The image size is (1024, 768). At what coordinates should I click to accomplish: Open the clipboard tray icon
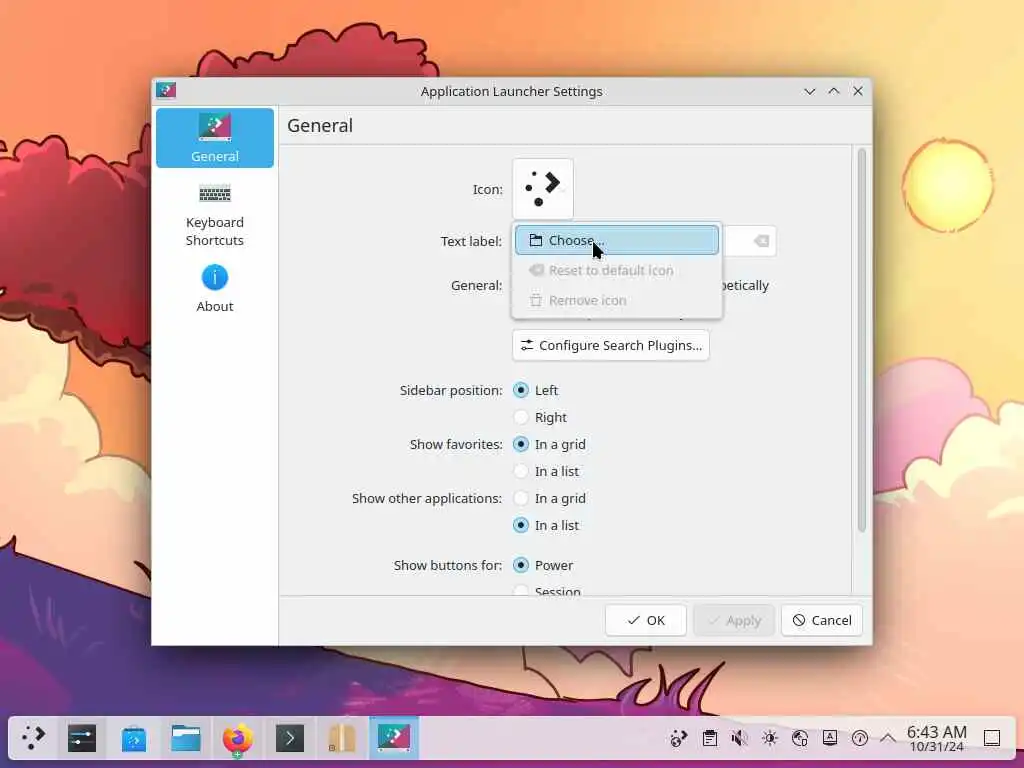[709, 738]
